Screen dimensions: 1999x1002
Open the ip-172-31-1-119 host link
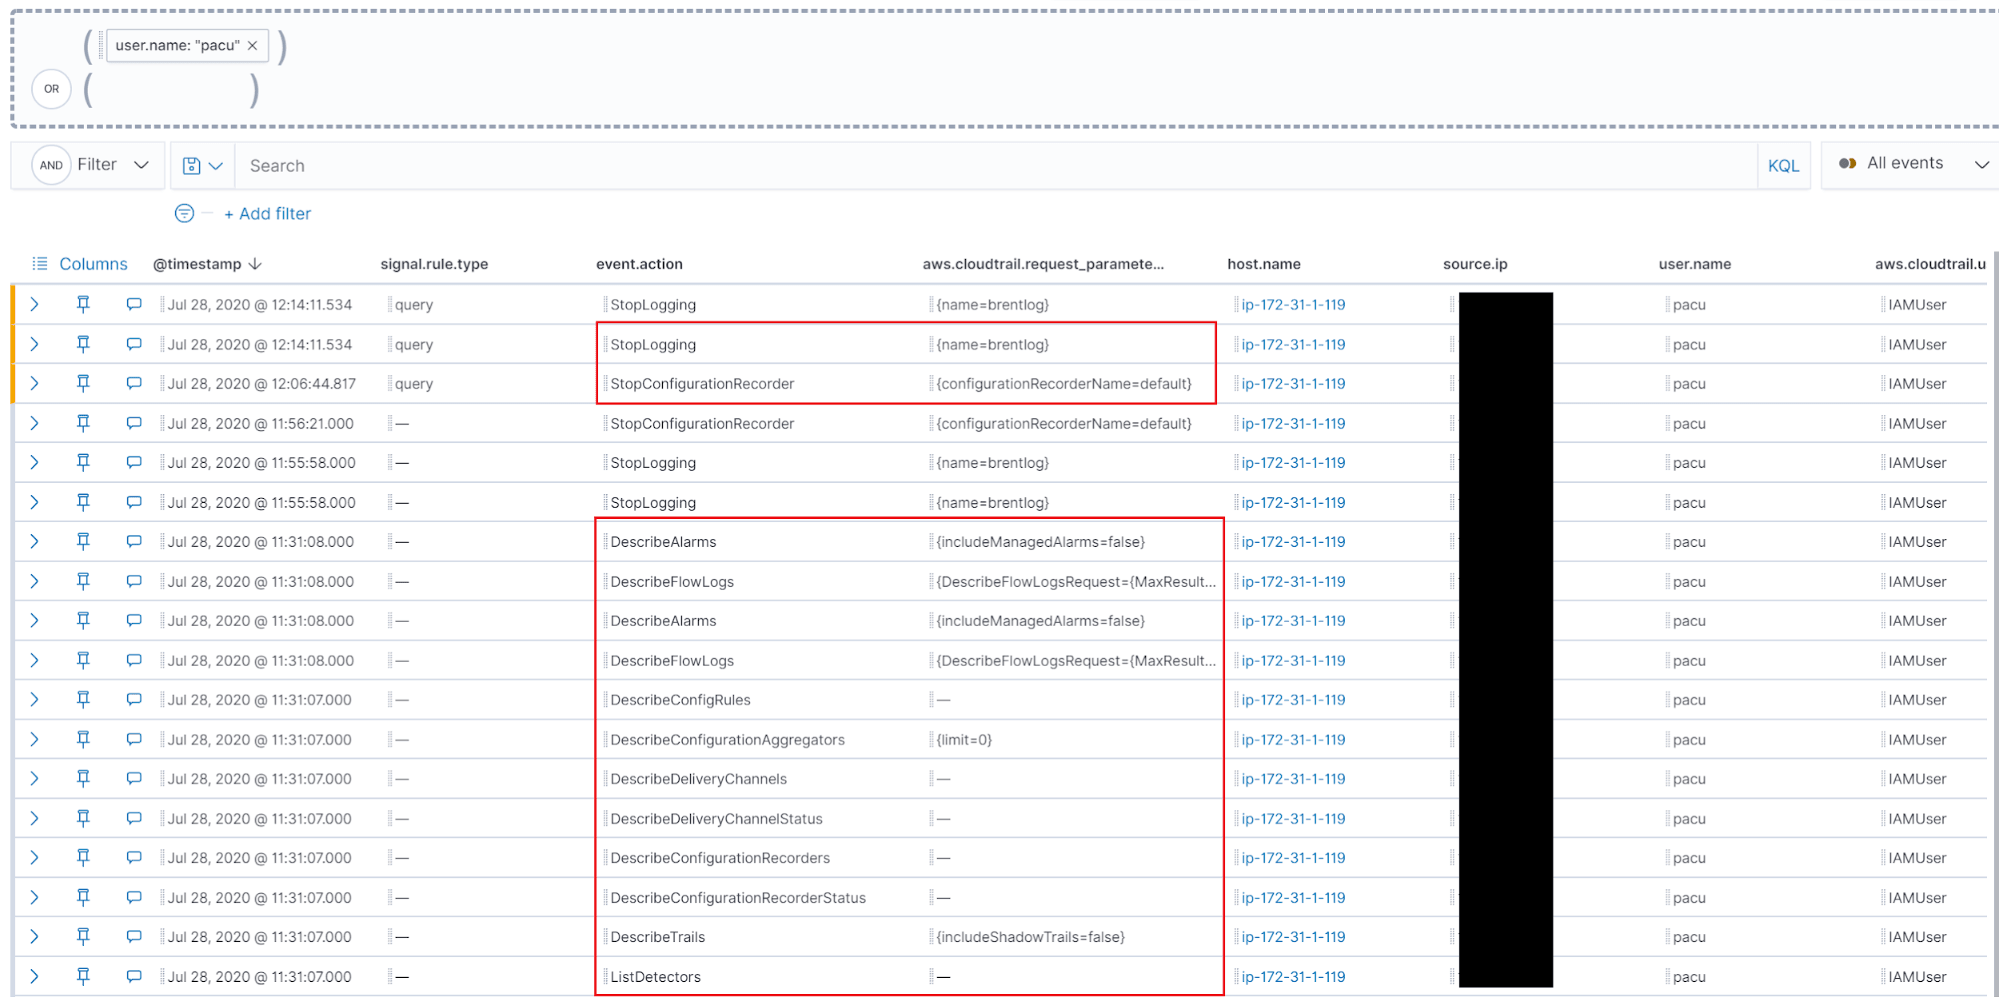pos(1291,304)
